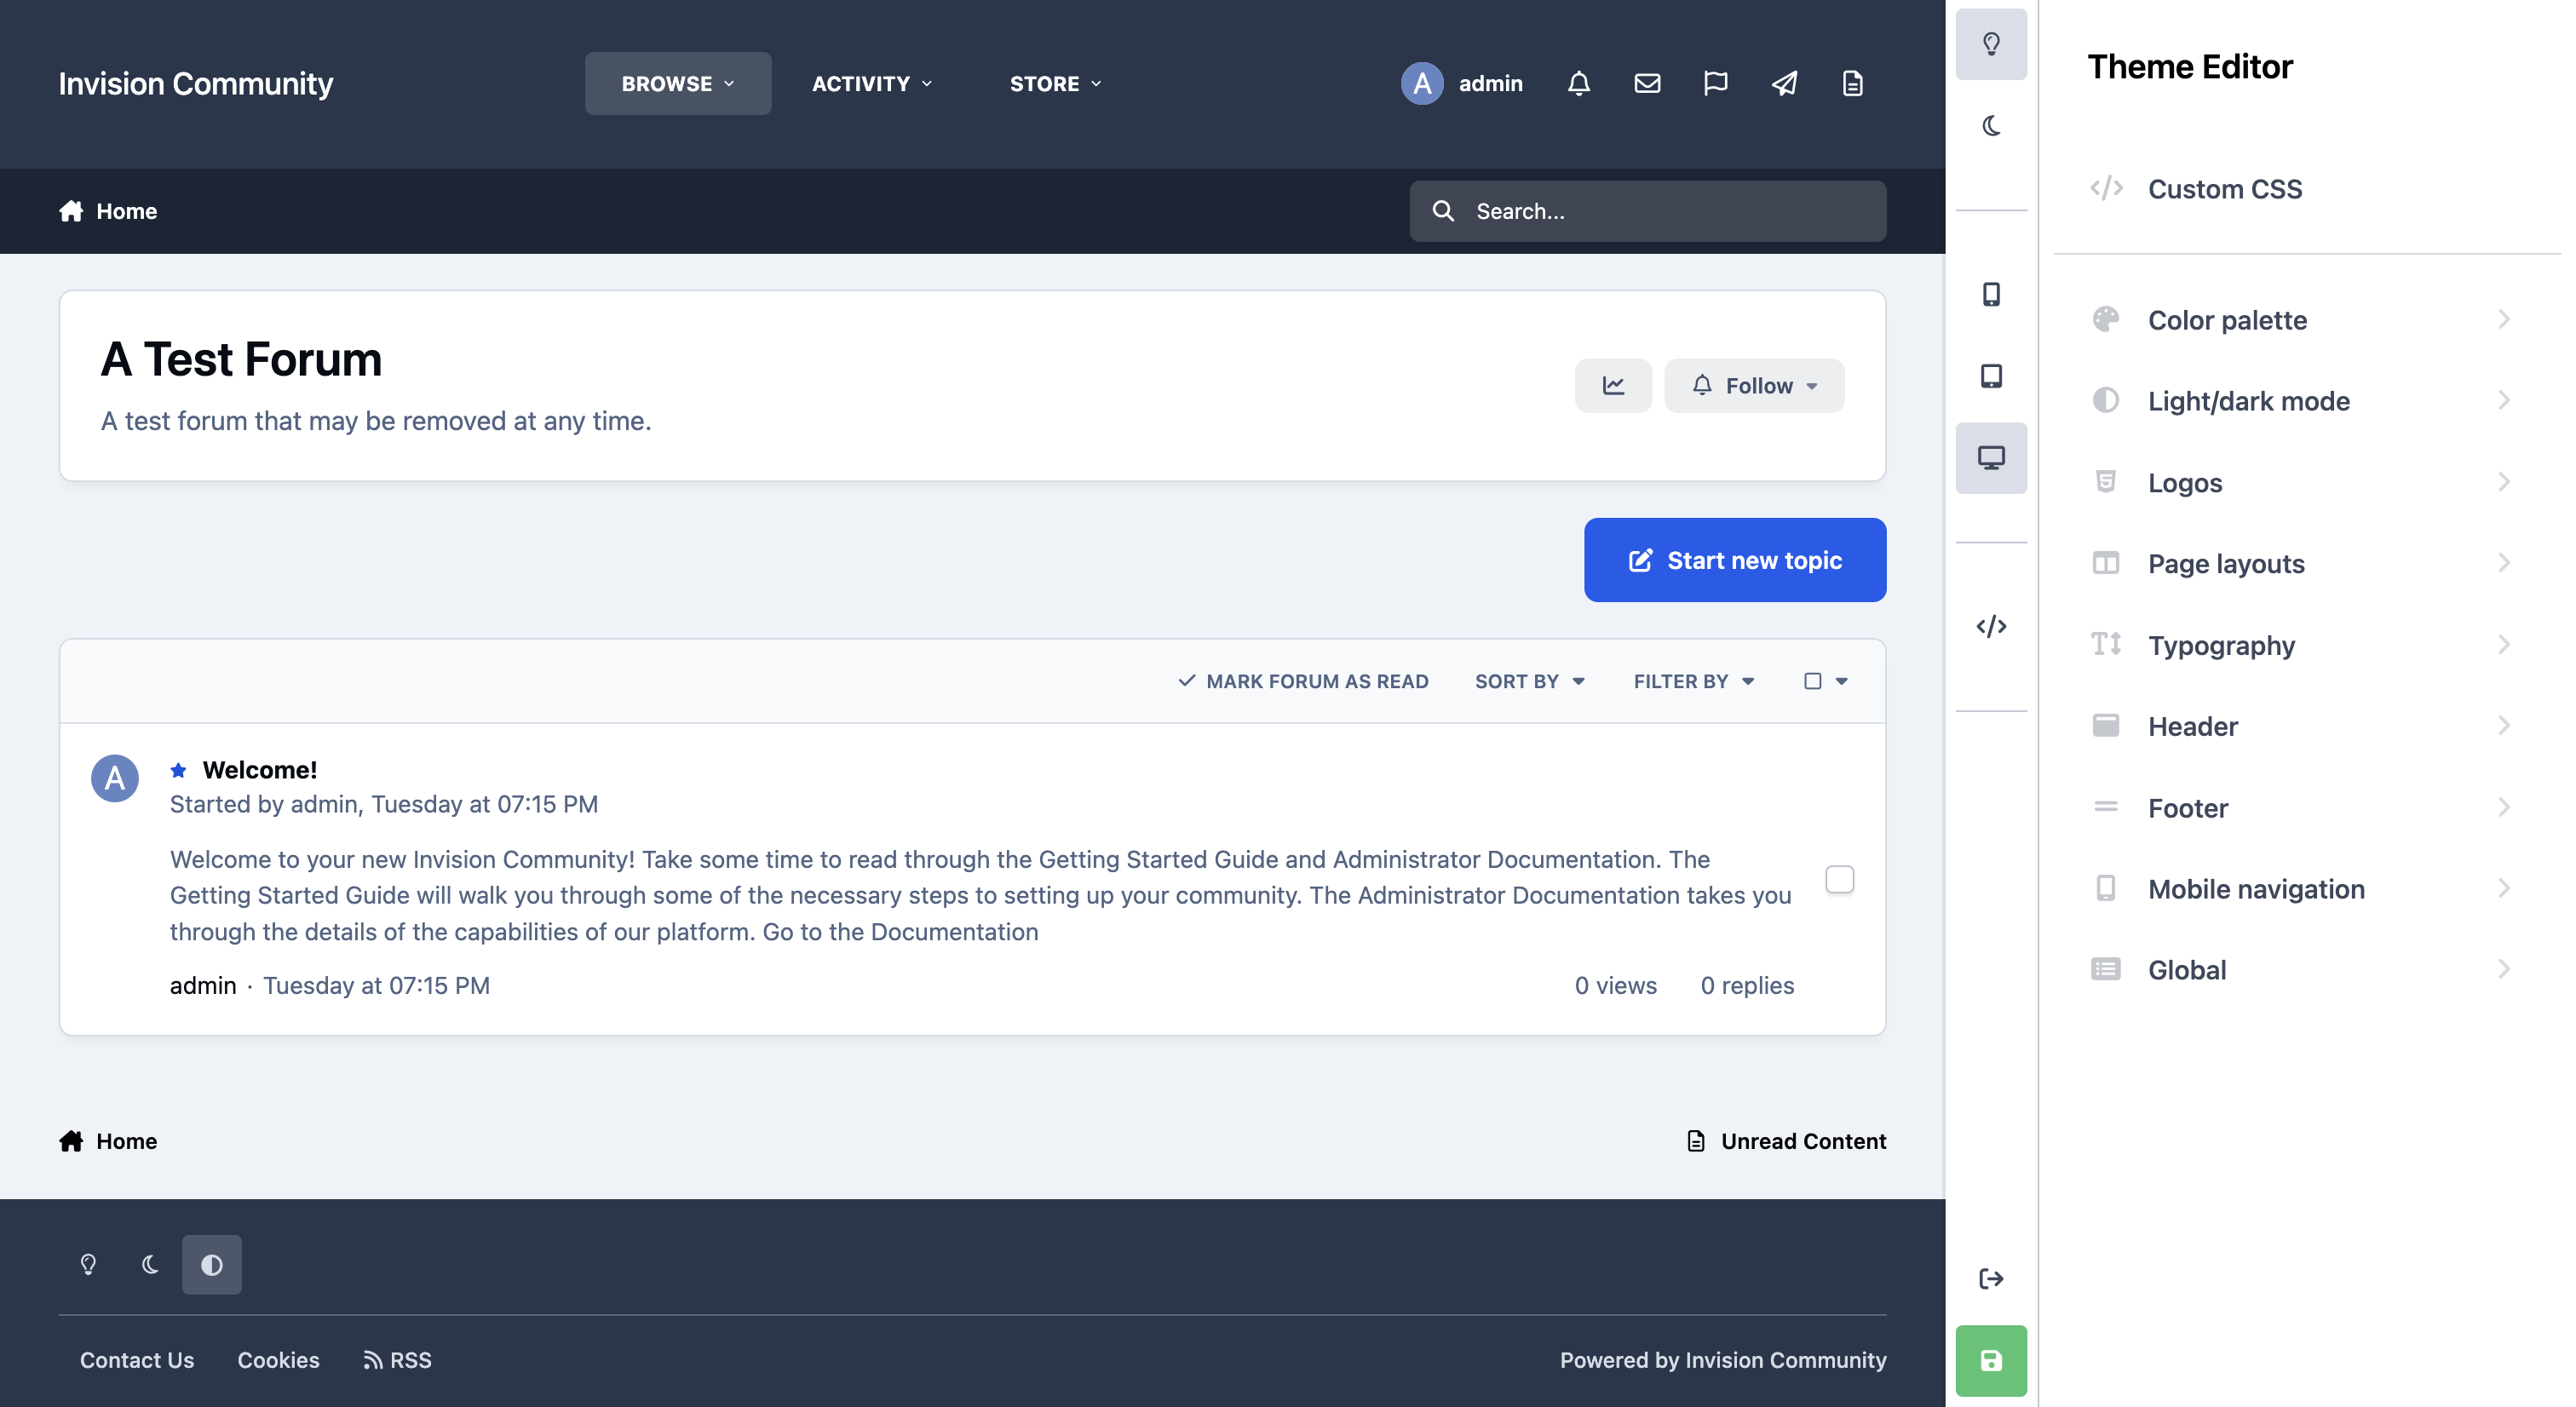Open the BROWSE navigation menu
This screenshot has width=2576, height=1407.
click(677, 83)
